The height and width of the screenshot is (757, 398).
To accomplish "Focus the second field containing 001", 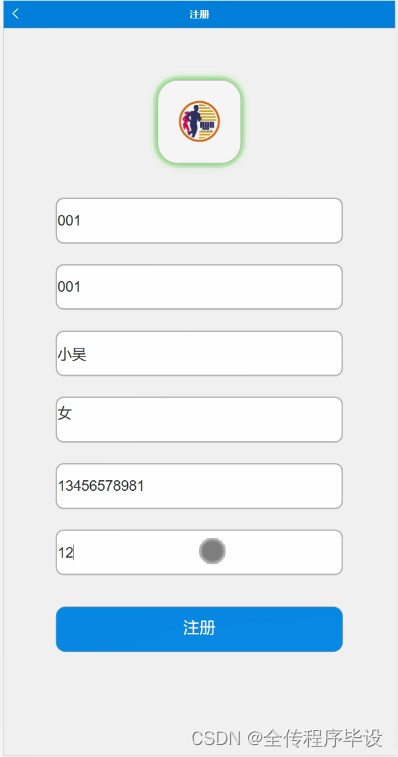I will coord(199,287).
